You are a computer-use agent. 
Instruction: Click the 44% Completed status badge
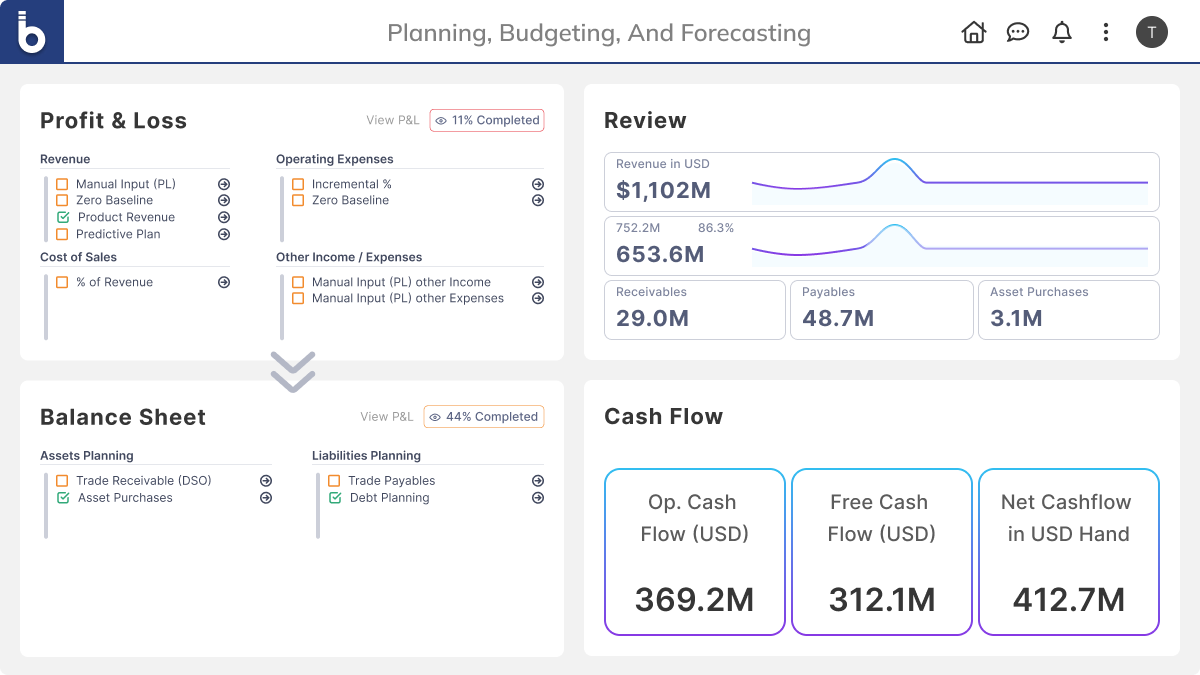click(x=484, y=417)
